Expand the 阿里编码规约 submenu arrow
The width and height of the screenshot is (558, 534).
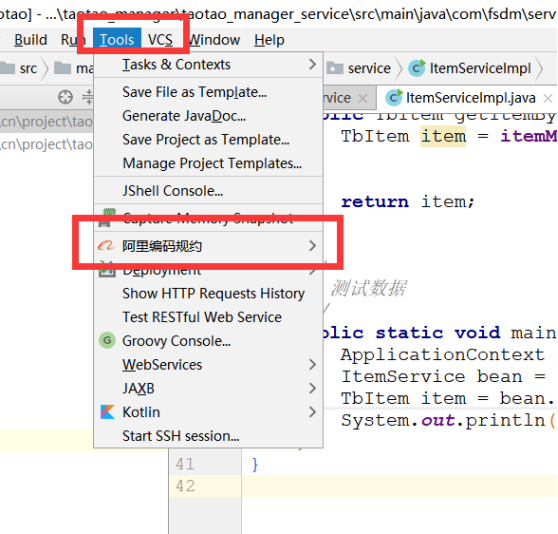(312, 246)
